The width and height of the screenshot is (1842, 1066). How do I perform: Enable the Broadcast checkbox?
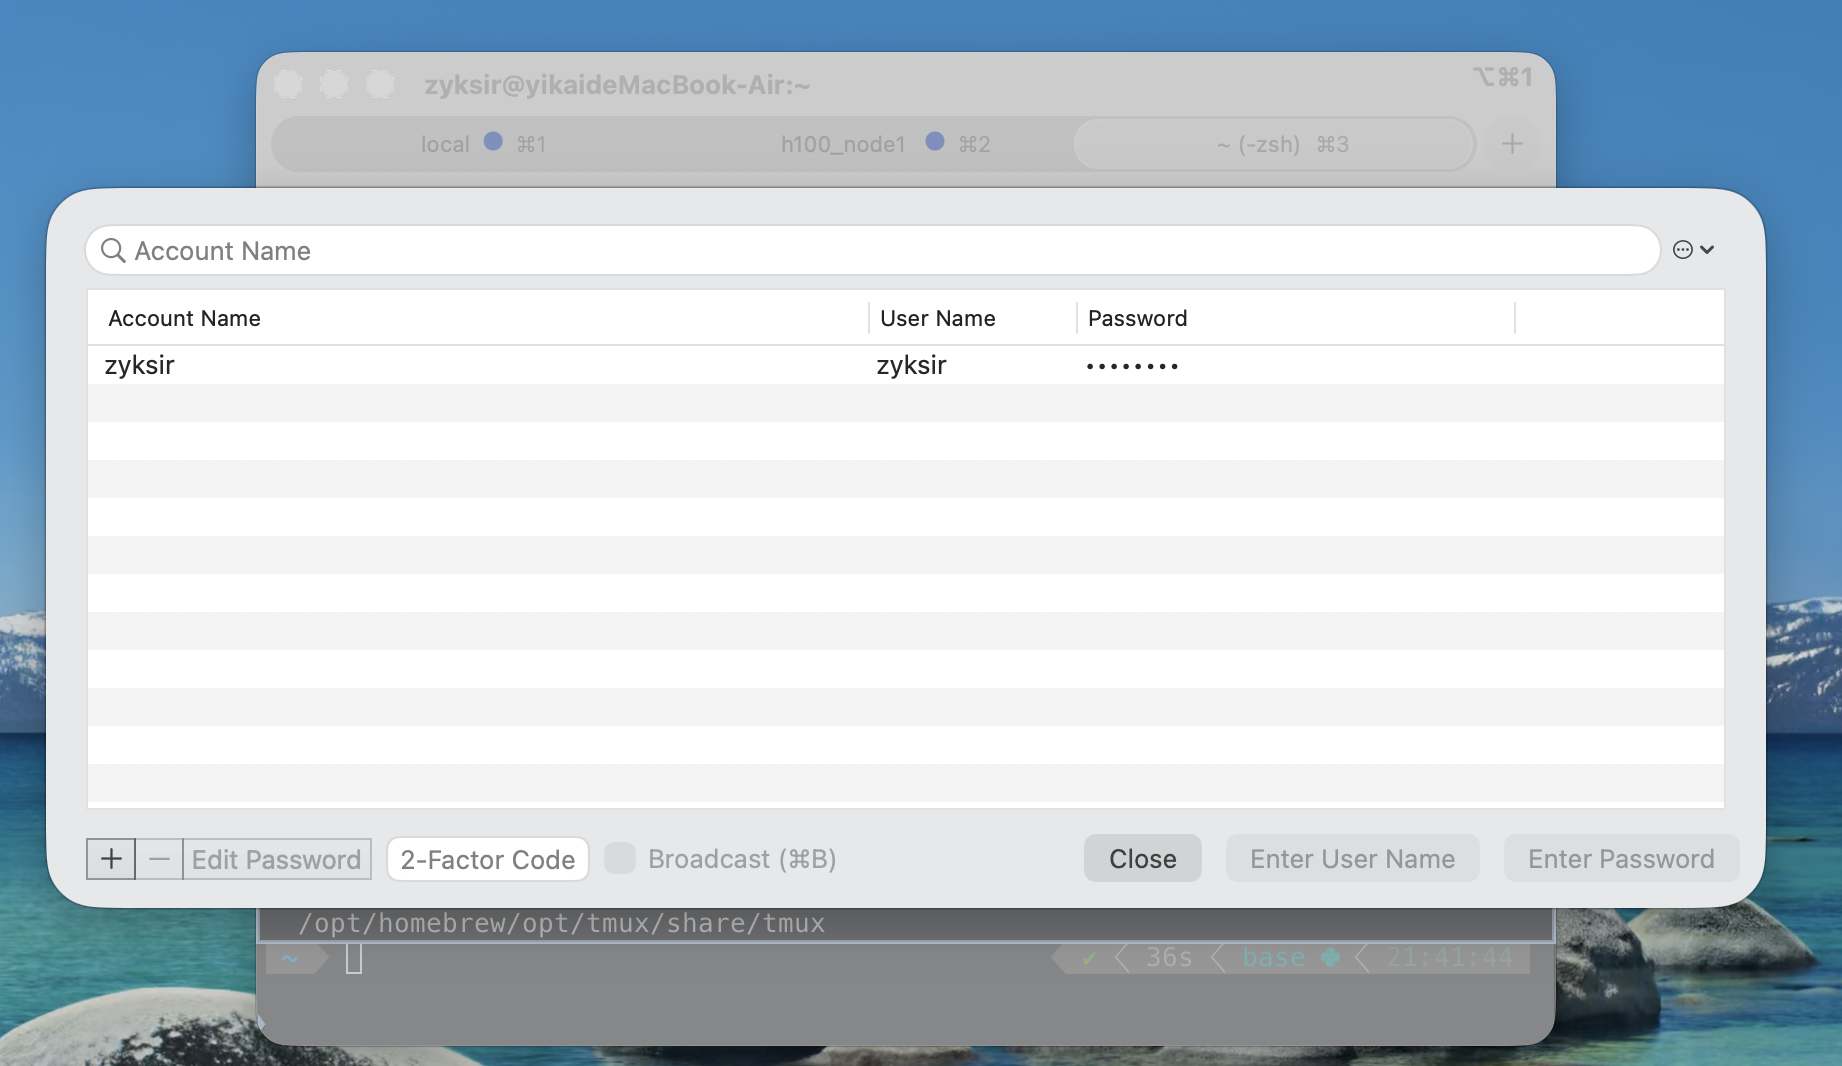pyautogui.click(x=620, y=858)
